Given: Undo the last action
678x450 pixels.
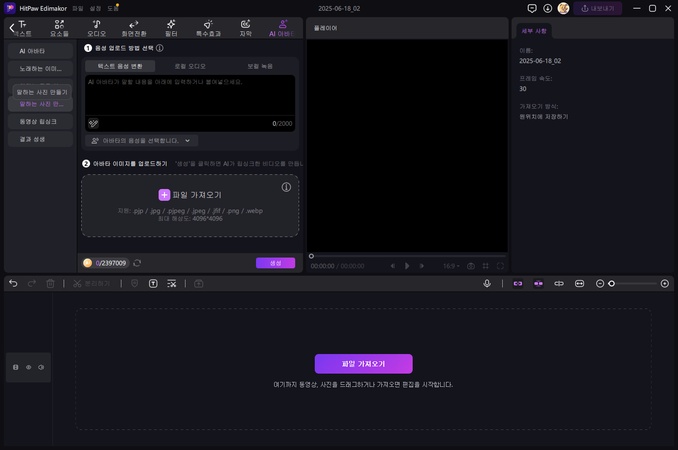Looking at the screenshot, I should point(13,284).
